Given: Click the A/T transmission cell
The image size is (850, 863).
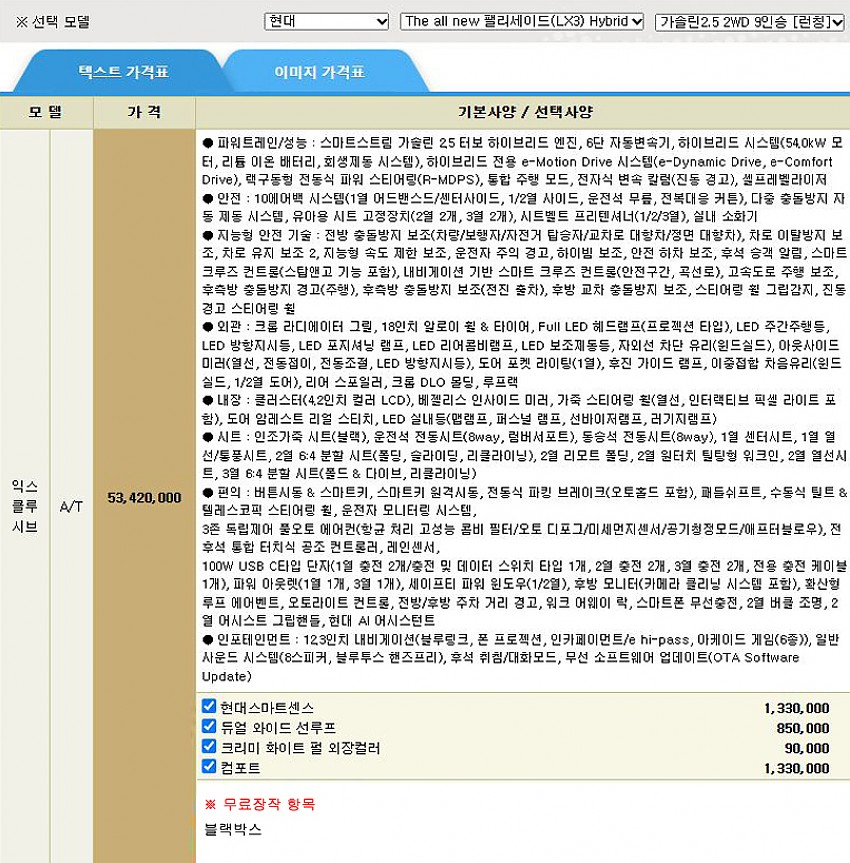Looking at the screenshot, I should [x=71, y=506].
